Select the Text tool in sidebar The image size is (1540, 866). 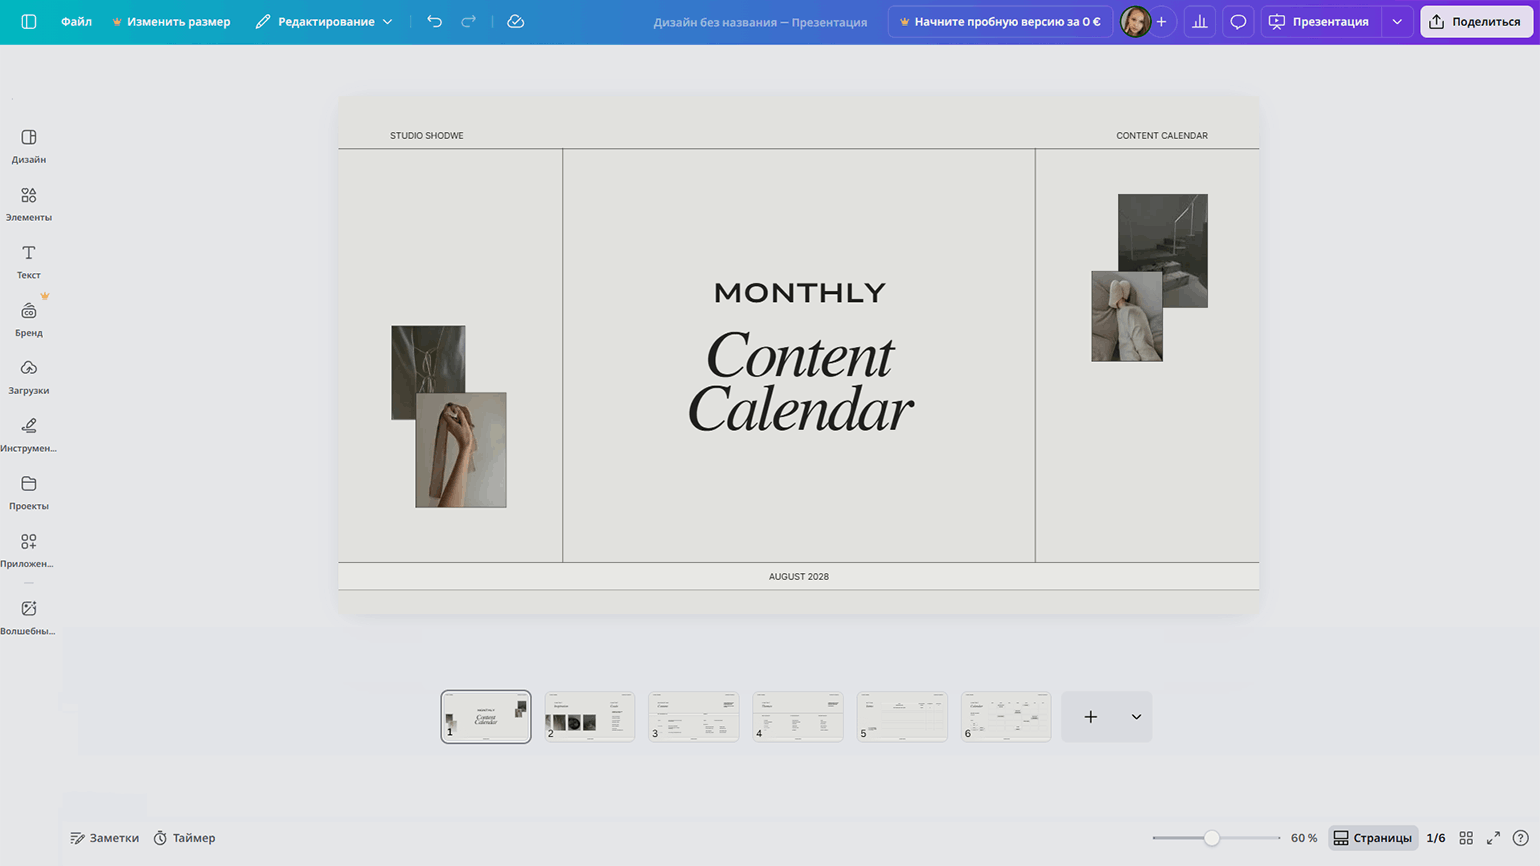pyautogui.click(x=29, y=254)
